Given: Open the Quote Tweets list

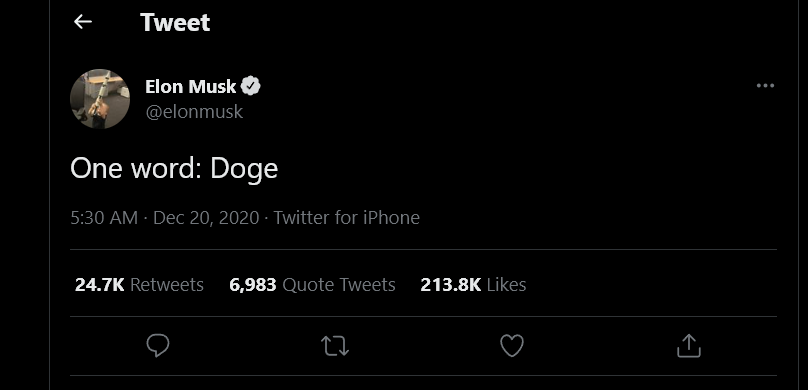Looking at the screenshot, I should tap(312, 284).
